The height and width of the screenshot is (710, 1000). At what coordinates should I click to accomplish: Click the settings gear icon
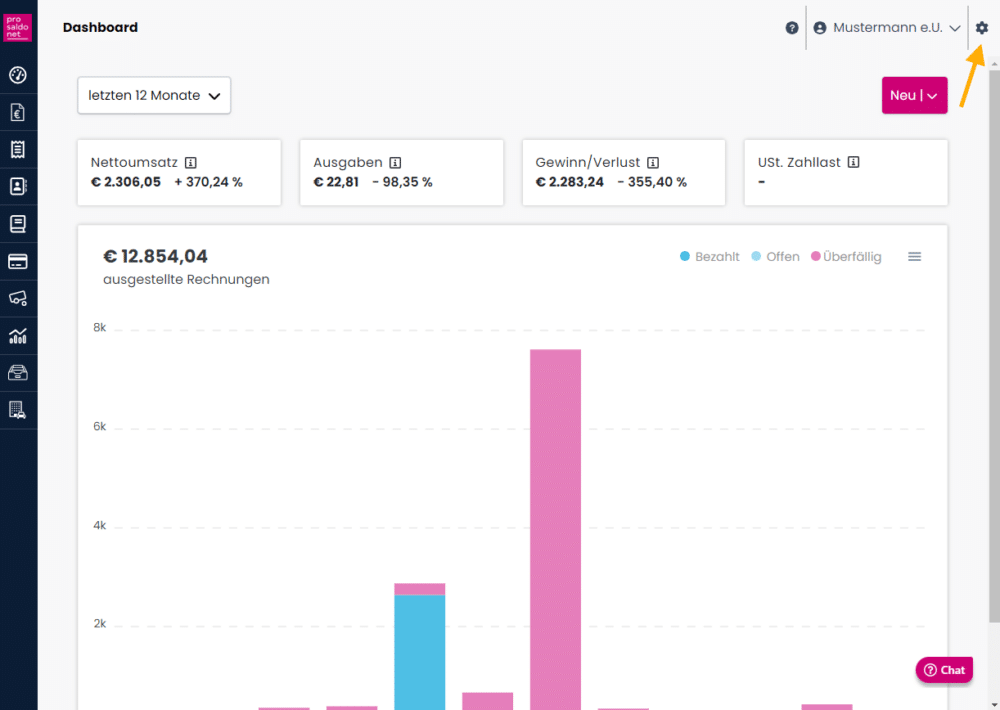click(x=982, y=28)
